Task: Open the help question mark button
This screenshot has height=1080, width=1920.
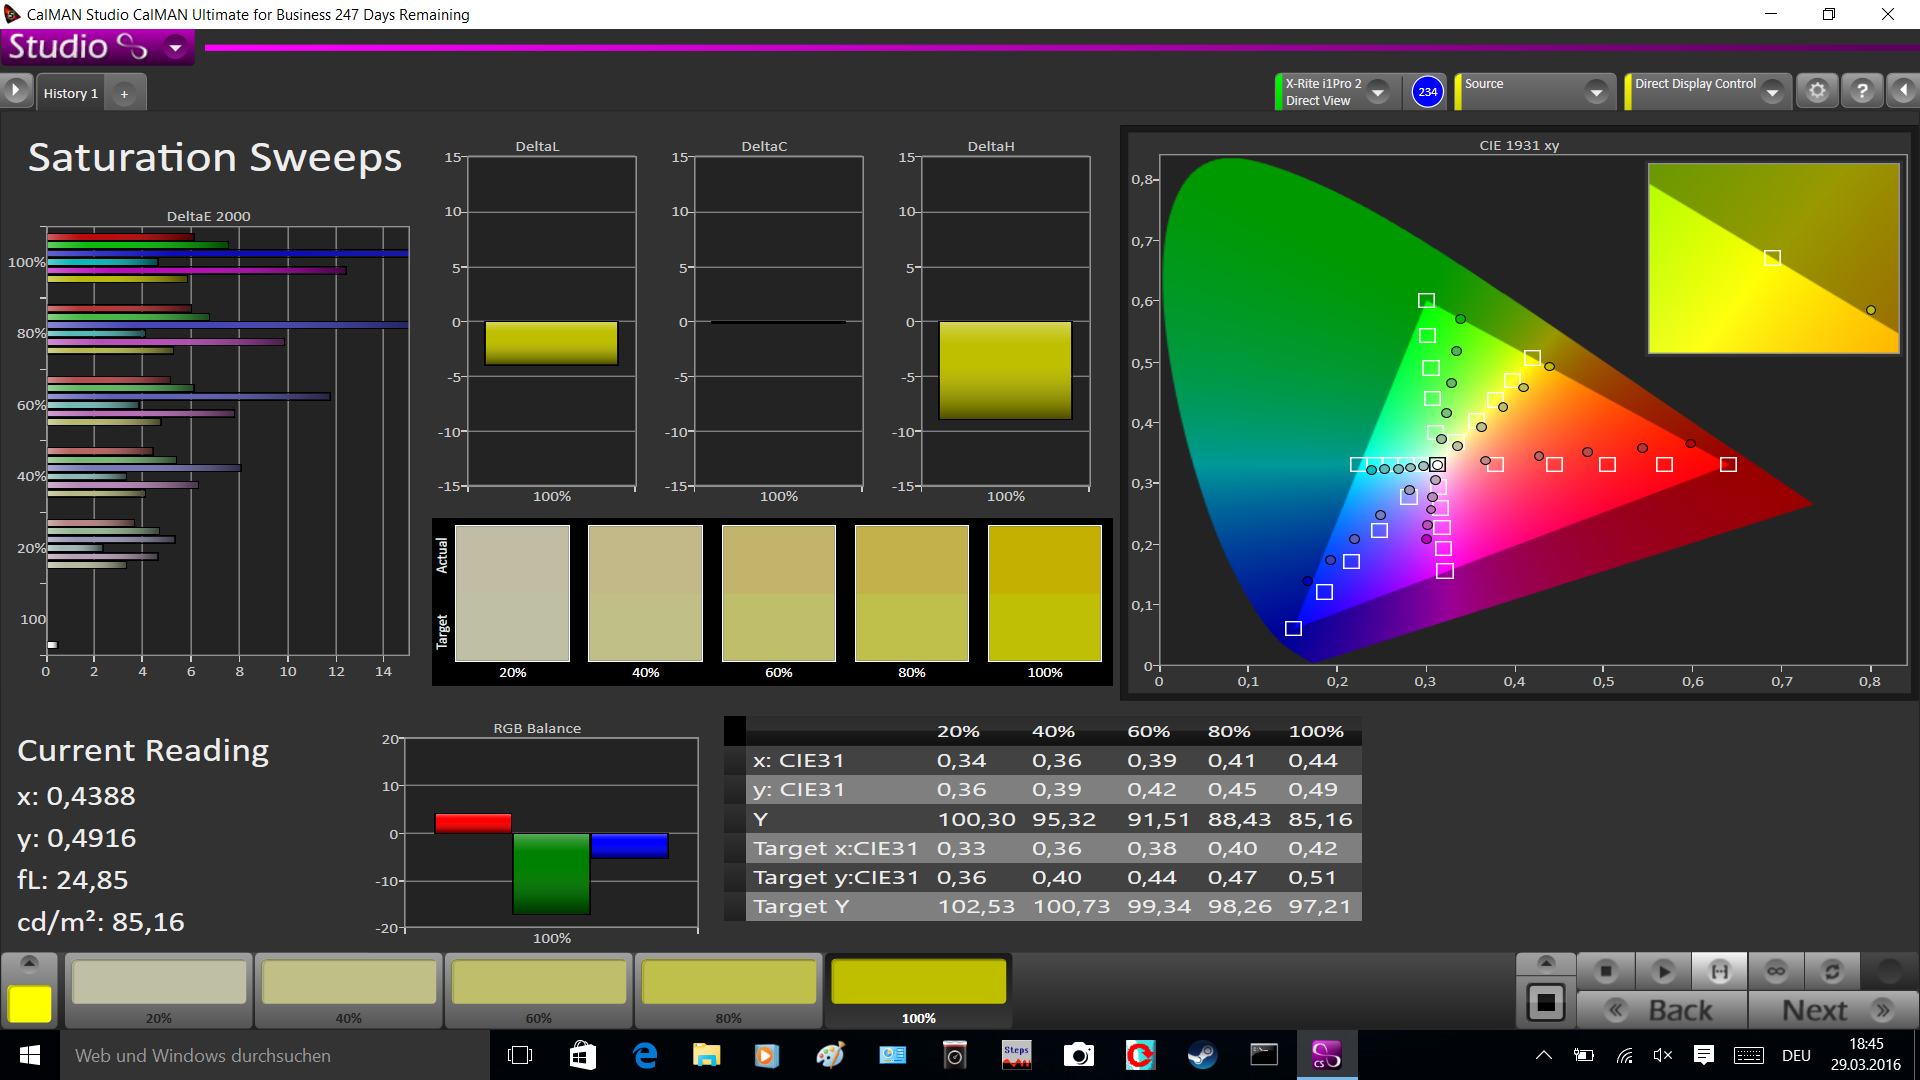Action: (x=1861, y=91)
